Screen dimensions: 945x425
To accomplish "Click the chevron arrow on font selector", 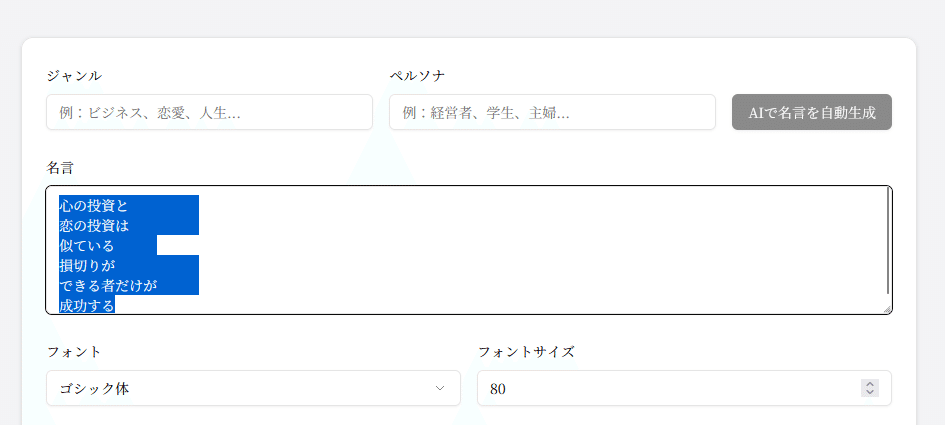I will pyautogui.click(x=440, y=388).
